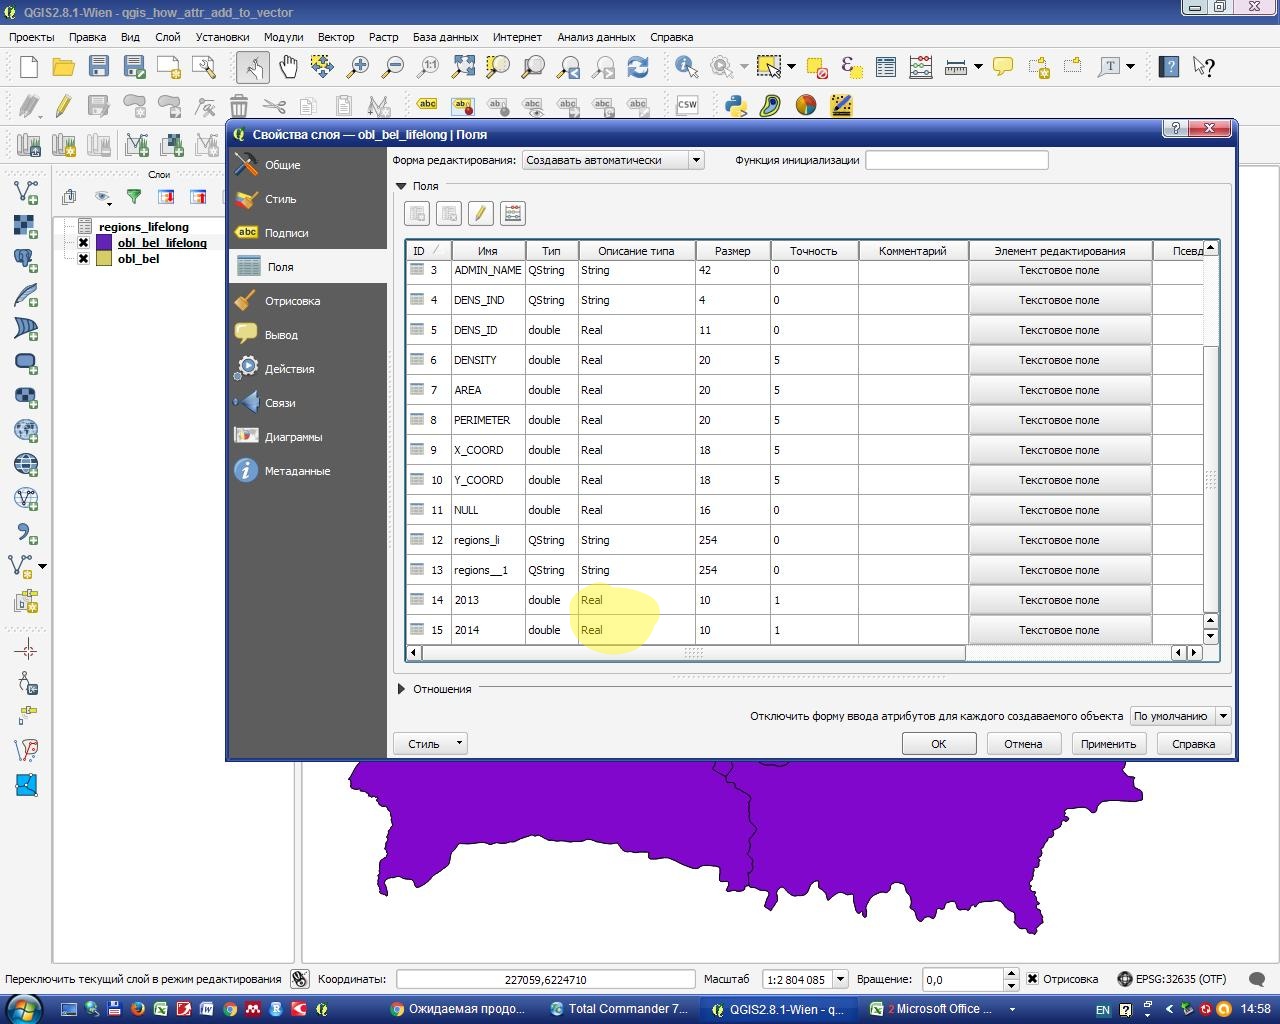
Task: Click the Zoom Full extent icon
Action: tap(463, 67)
